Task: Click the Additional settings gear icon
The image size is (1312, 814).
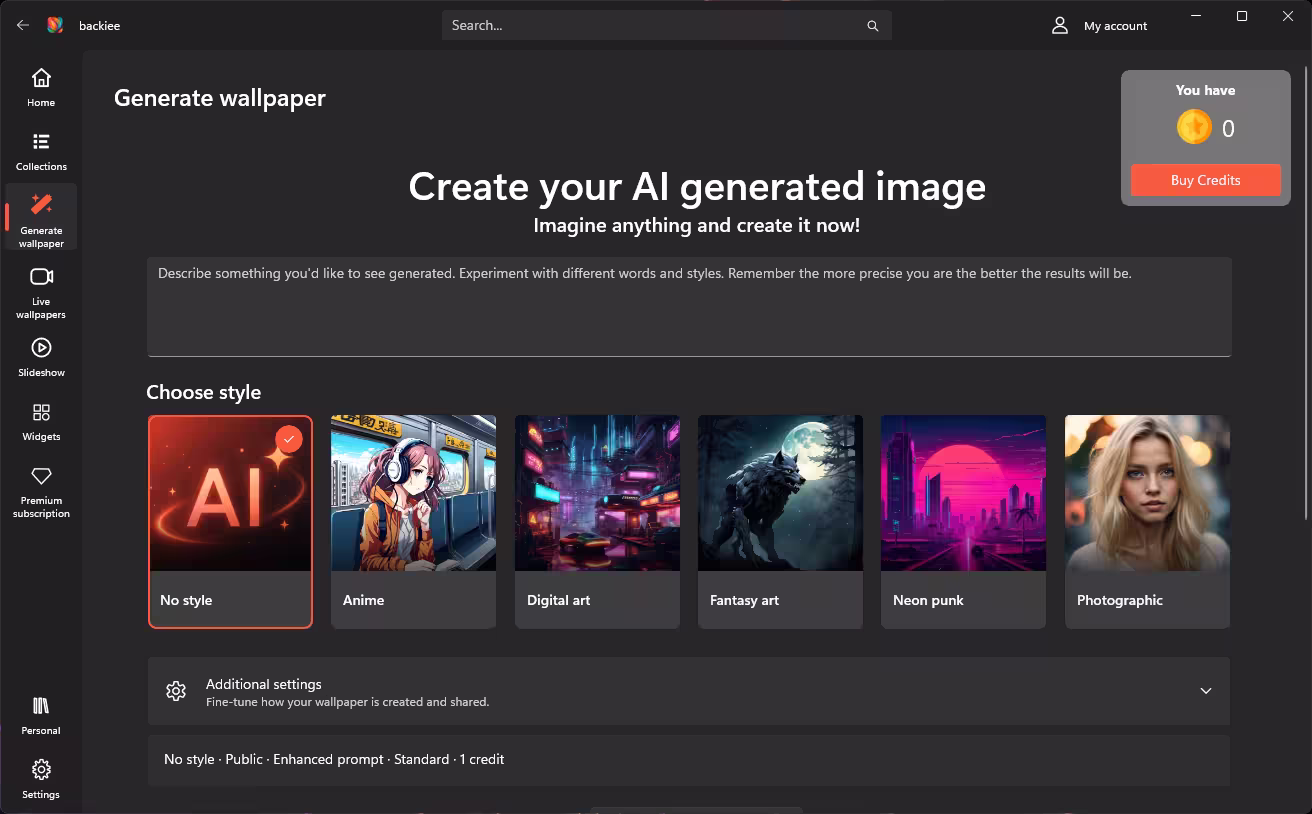Action: tap(176, 691)
